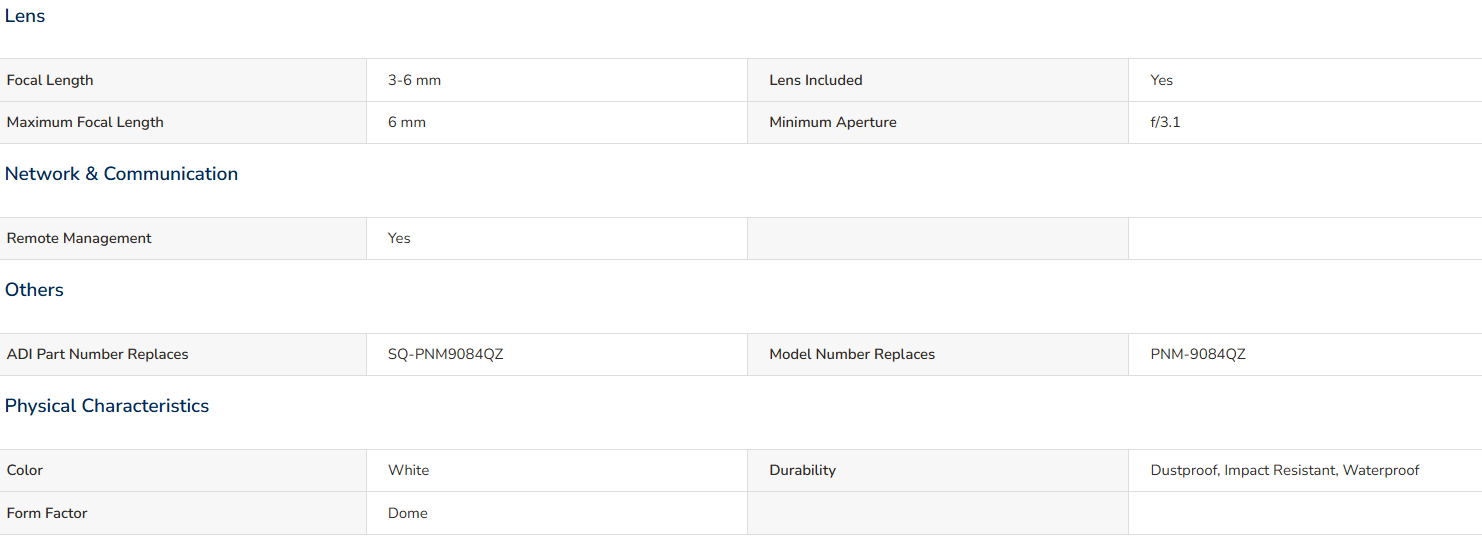
Task: Click the Network & Communication heading
Action: coord(121,174)
